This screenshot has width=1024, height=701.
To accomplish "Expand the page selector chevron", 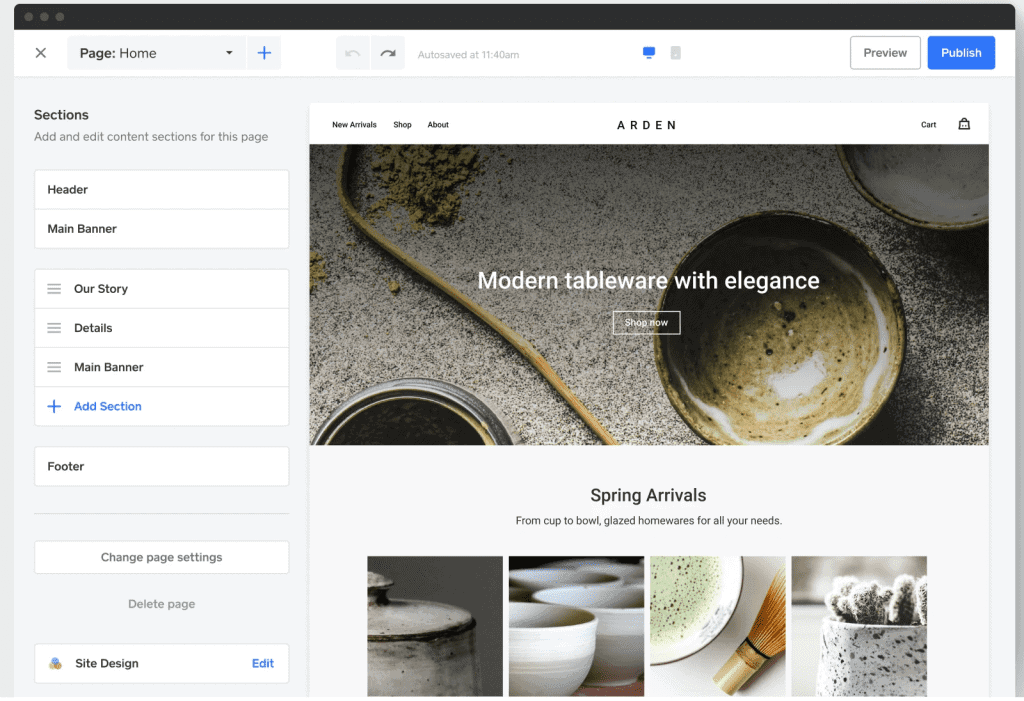I will [229, 52].
